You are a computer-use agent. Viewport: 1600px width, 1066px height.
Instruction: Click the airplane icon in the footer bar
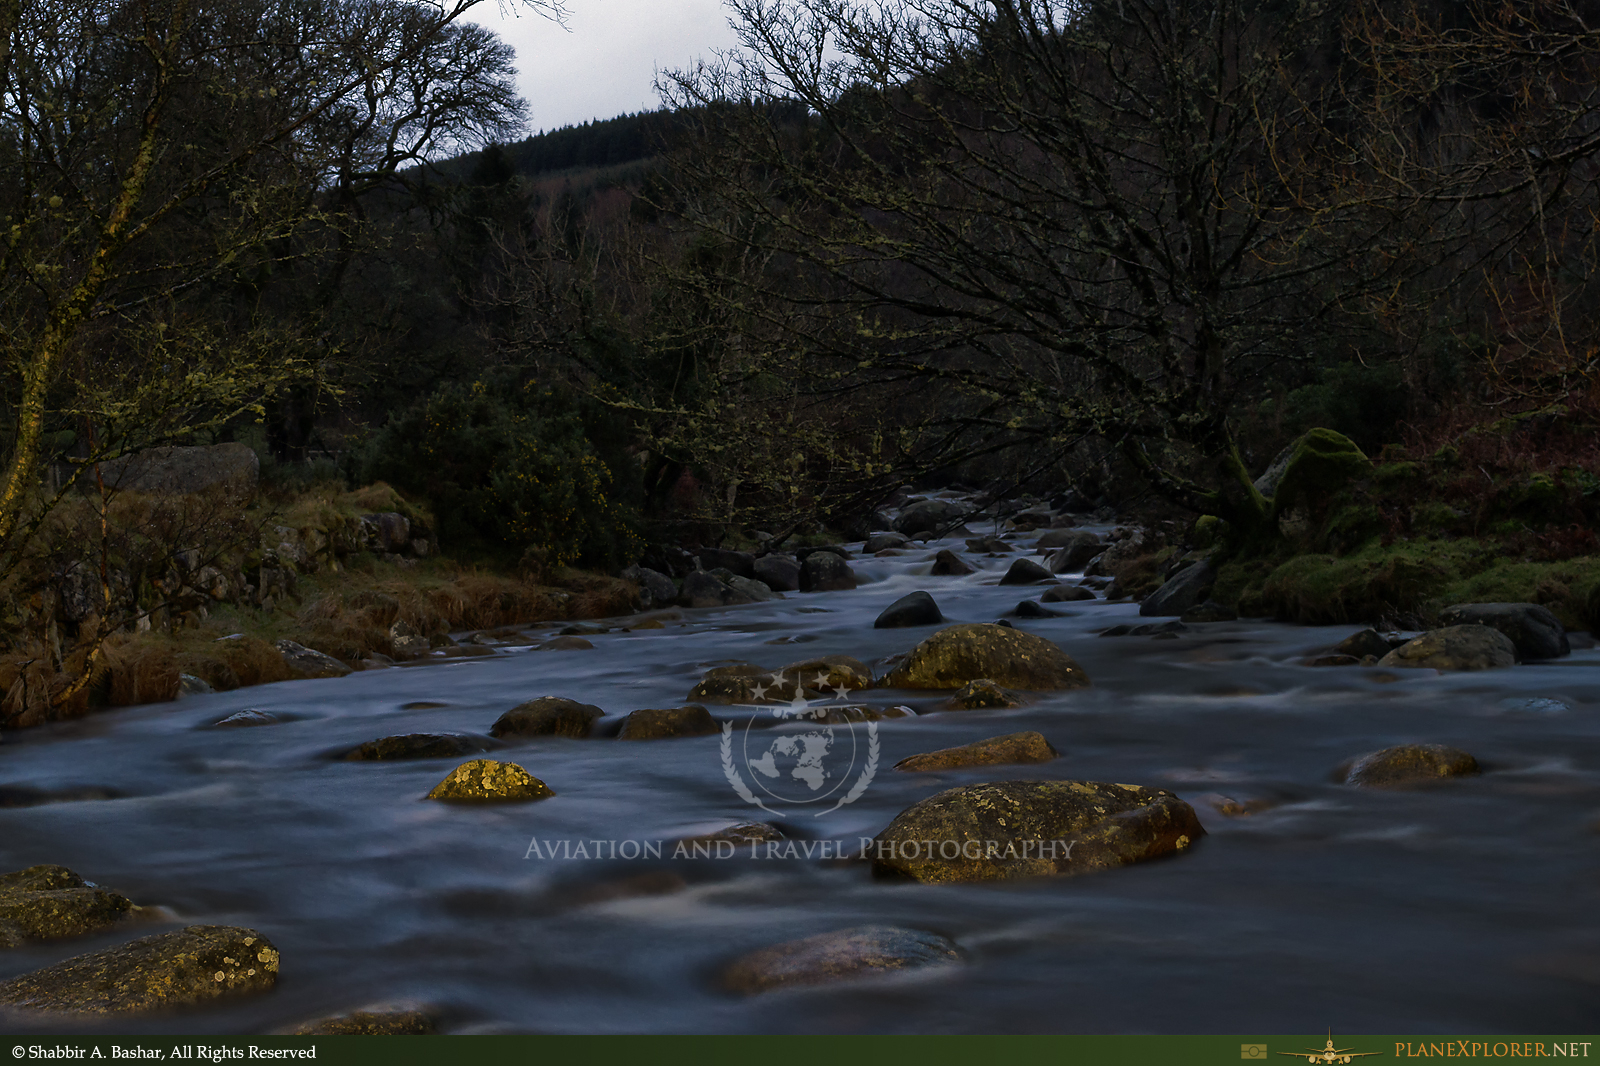(x=1330, y=1050)
